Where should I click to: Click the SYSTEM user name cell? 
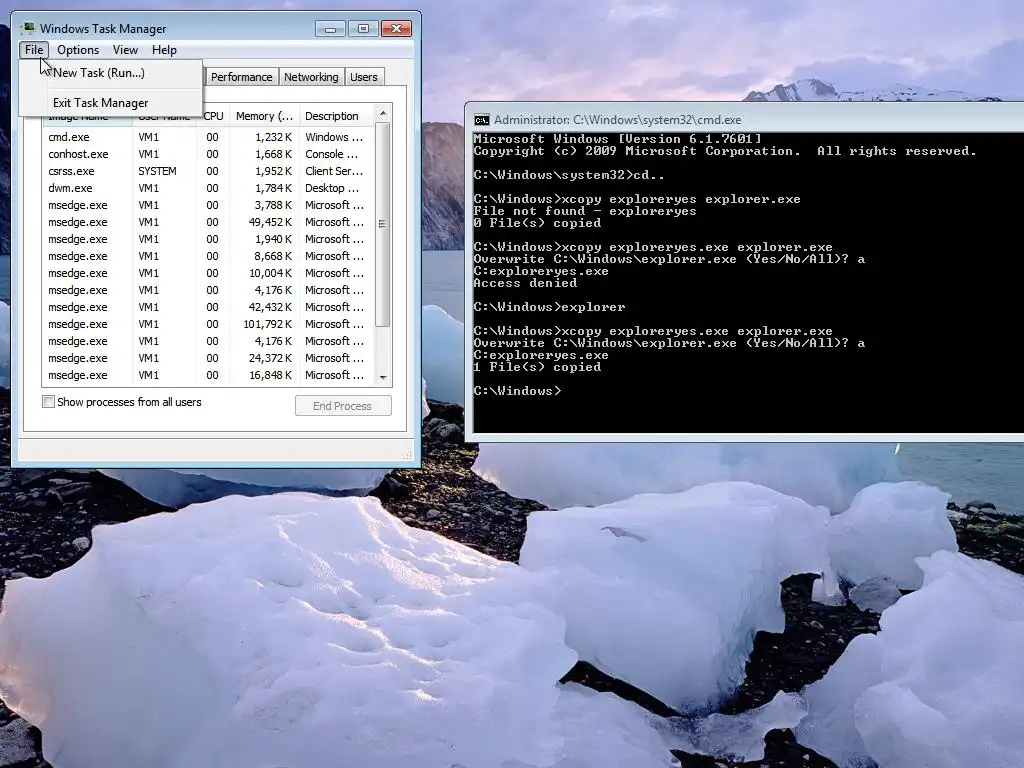click(x=157, y=171)
